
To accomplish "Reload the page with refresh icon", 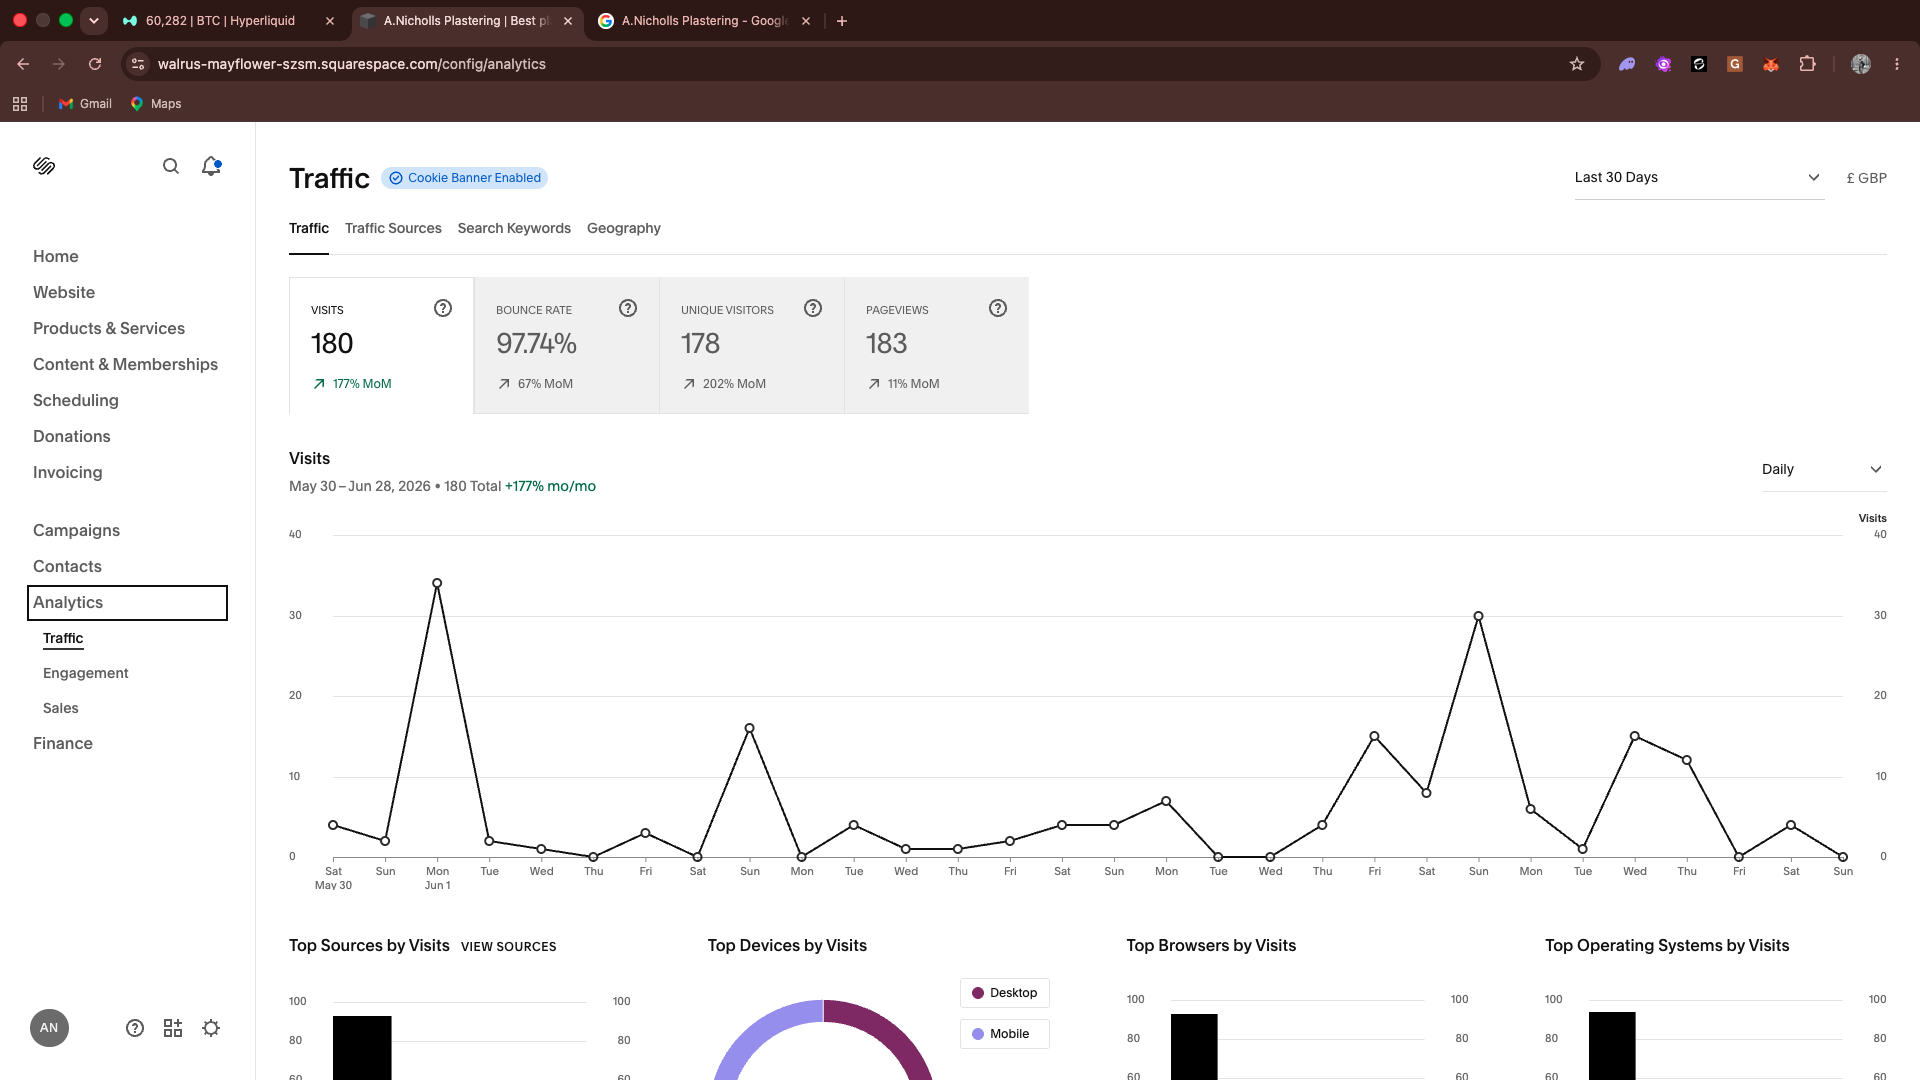I will (x=95, y=64).
